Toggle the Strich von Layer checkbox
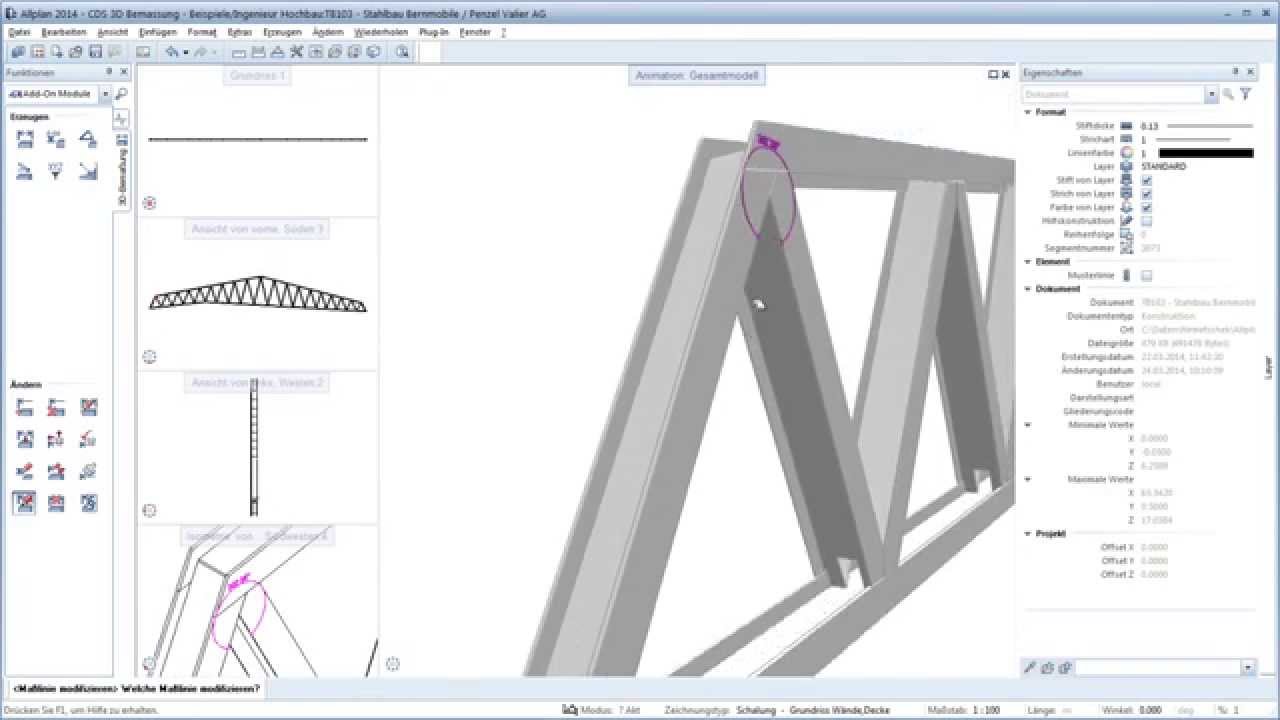 point(1147,194)
